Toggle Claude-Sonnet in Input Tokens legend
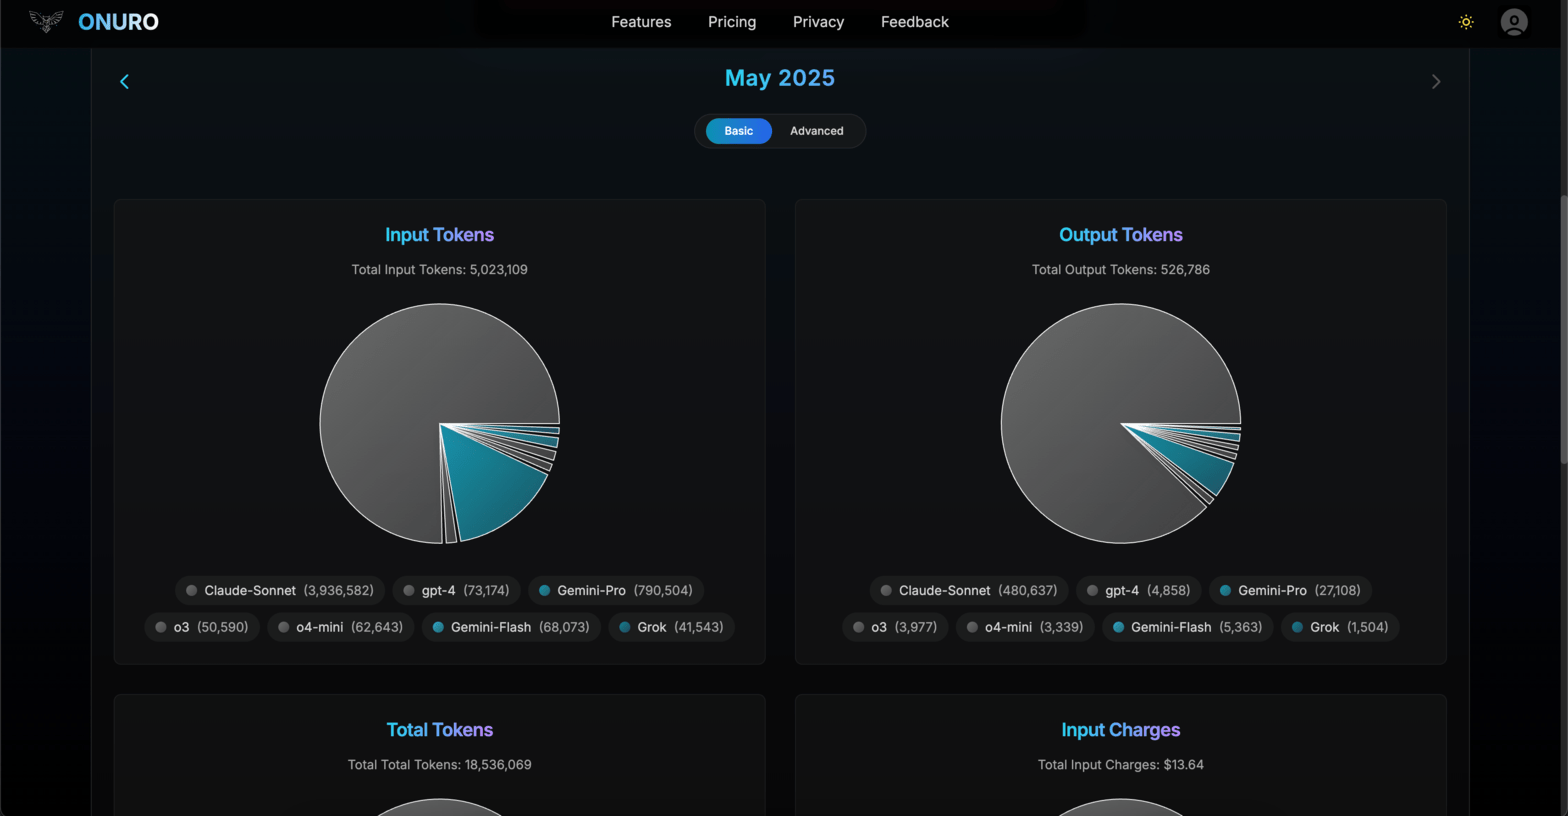This screenshot has height=816, width=1568. pos(279,591)
